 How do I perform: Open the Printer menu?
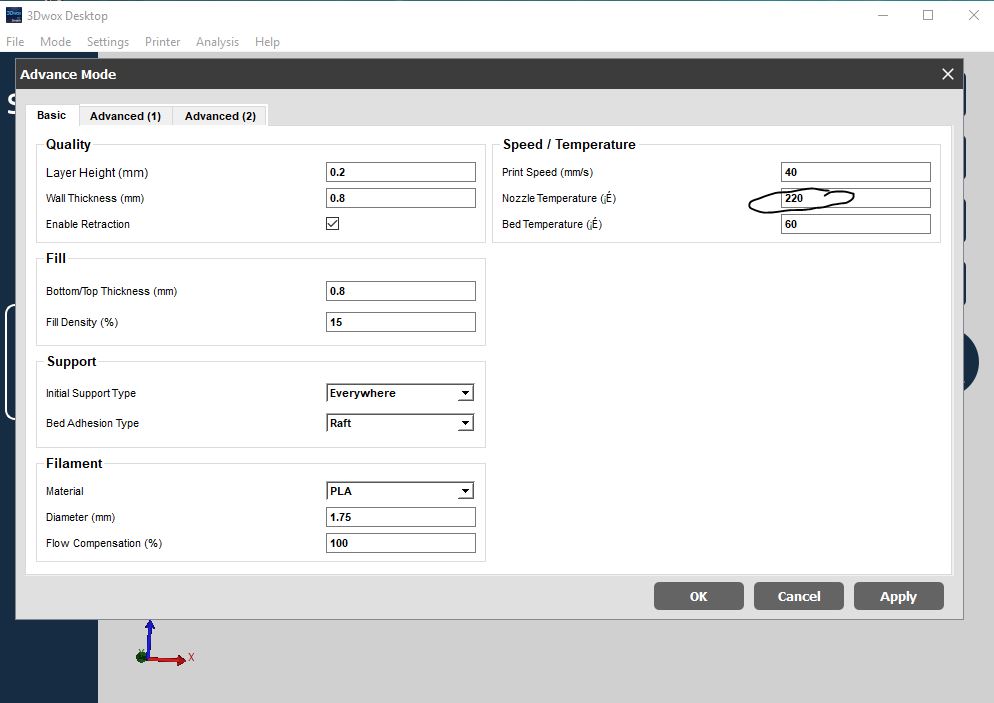[162, 42]
